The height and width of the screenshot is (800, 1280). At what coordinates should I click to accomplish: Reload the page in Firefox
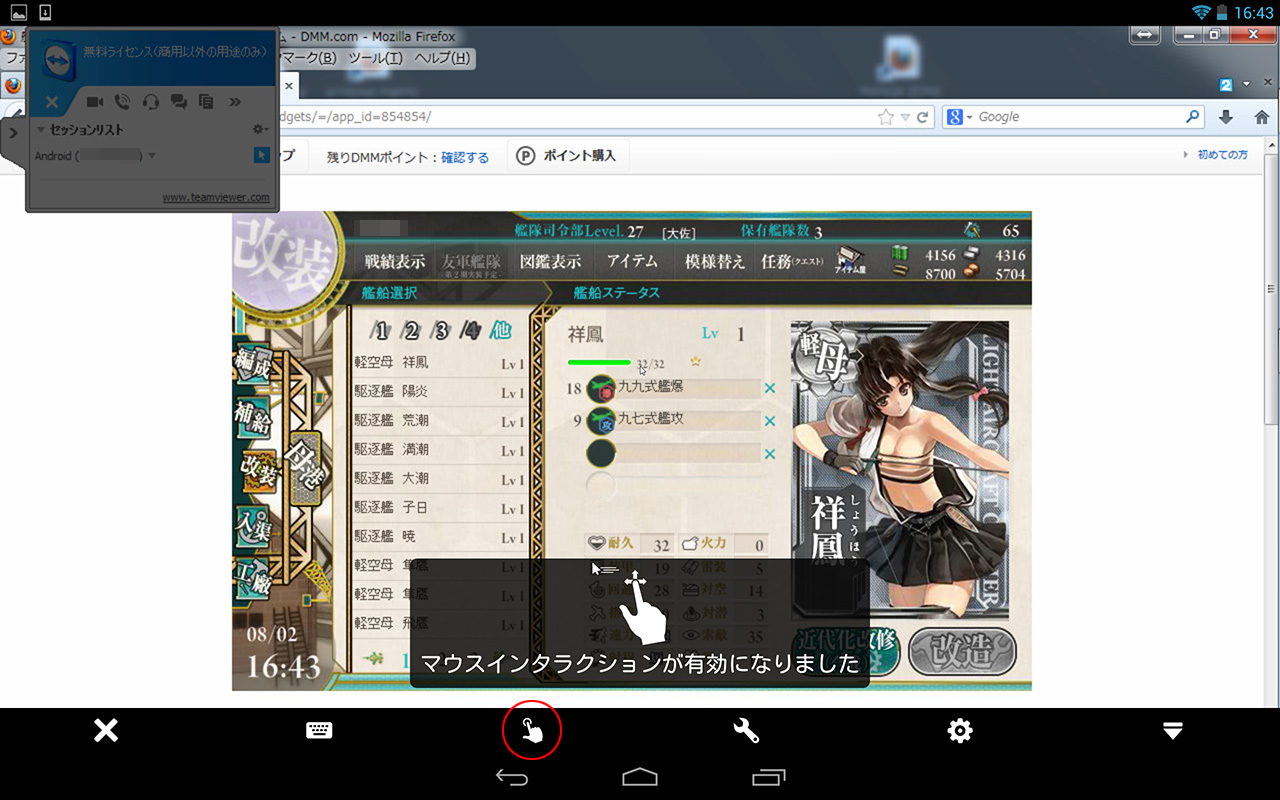(x=923, y=117)
